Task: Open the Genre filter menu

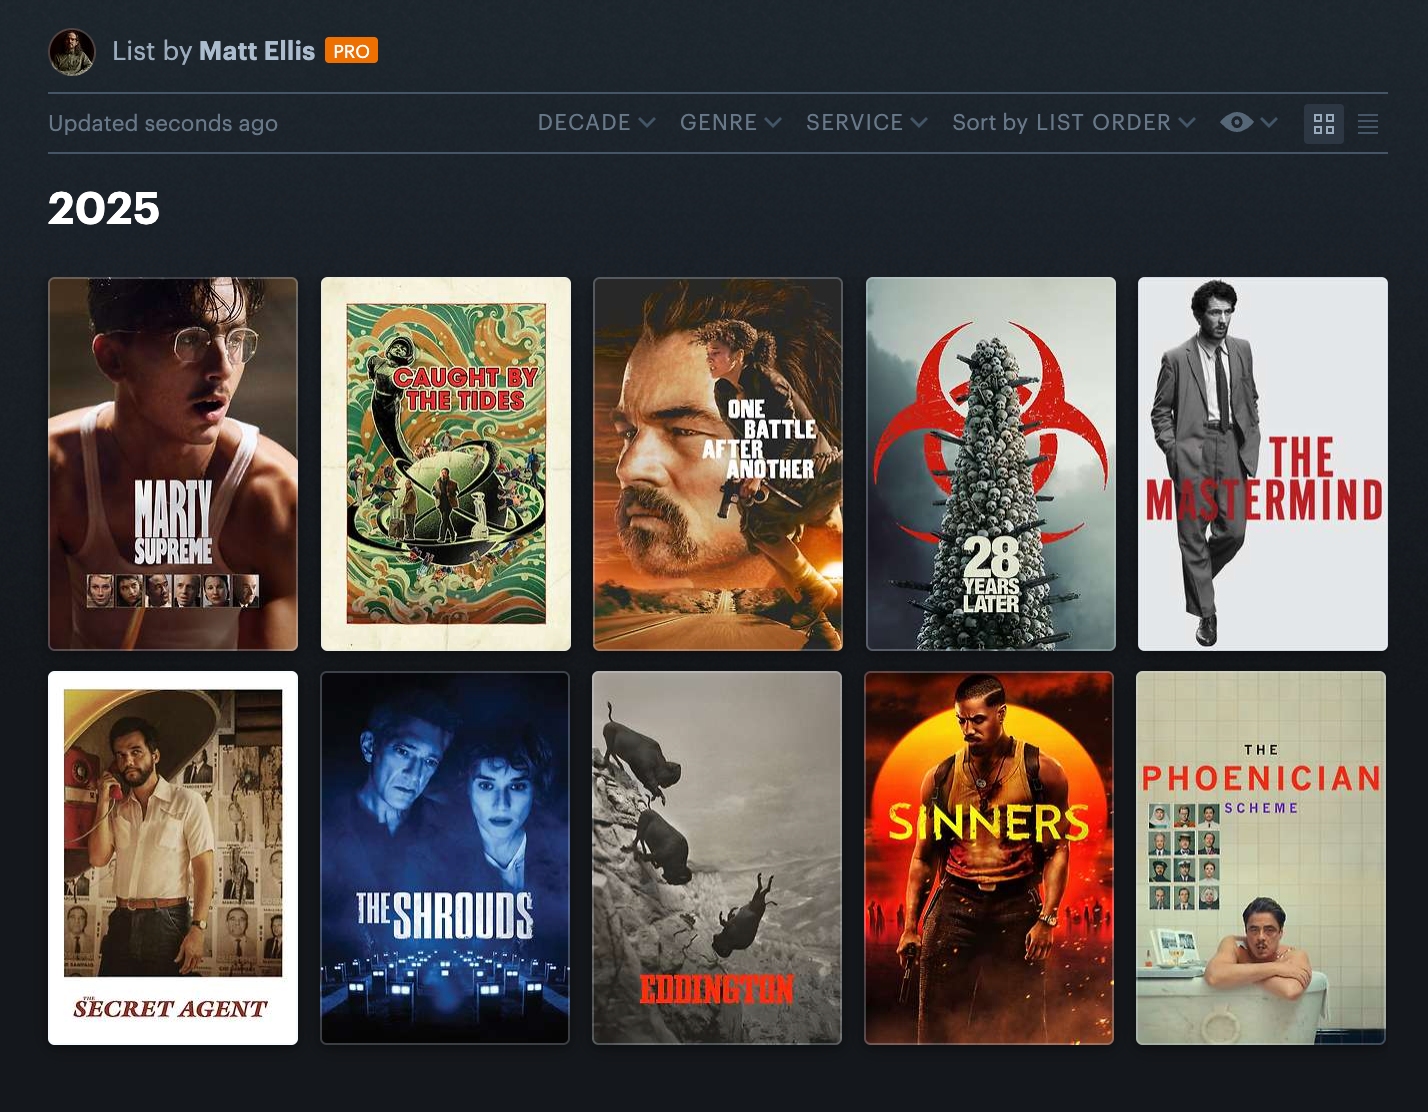Action: click(730, 122)
